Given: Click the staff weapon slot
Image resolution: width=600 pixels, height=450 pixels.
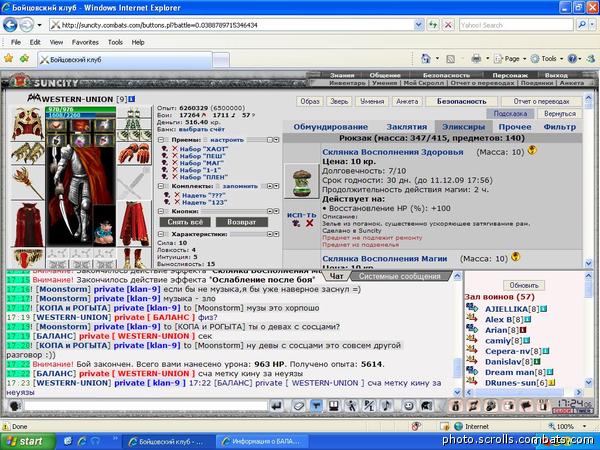Looking at the screenshot, I should pyautogui.click(x=27, y=183).
